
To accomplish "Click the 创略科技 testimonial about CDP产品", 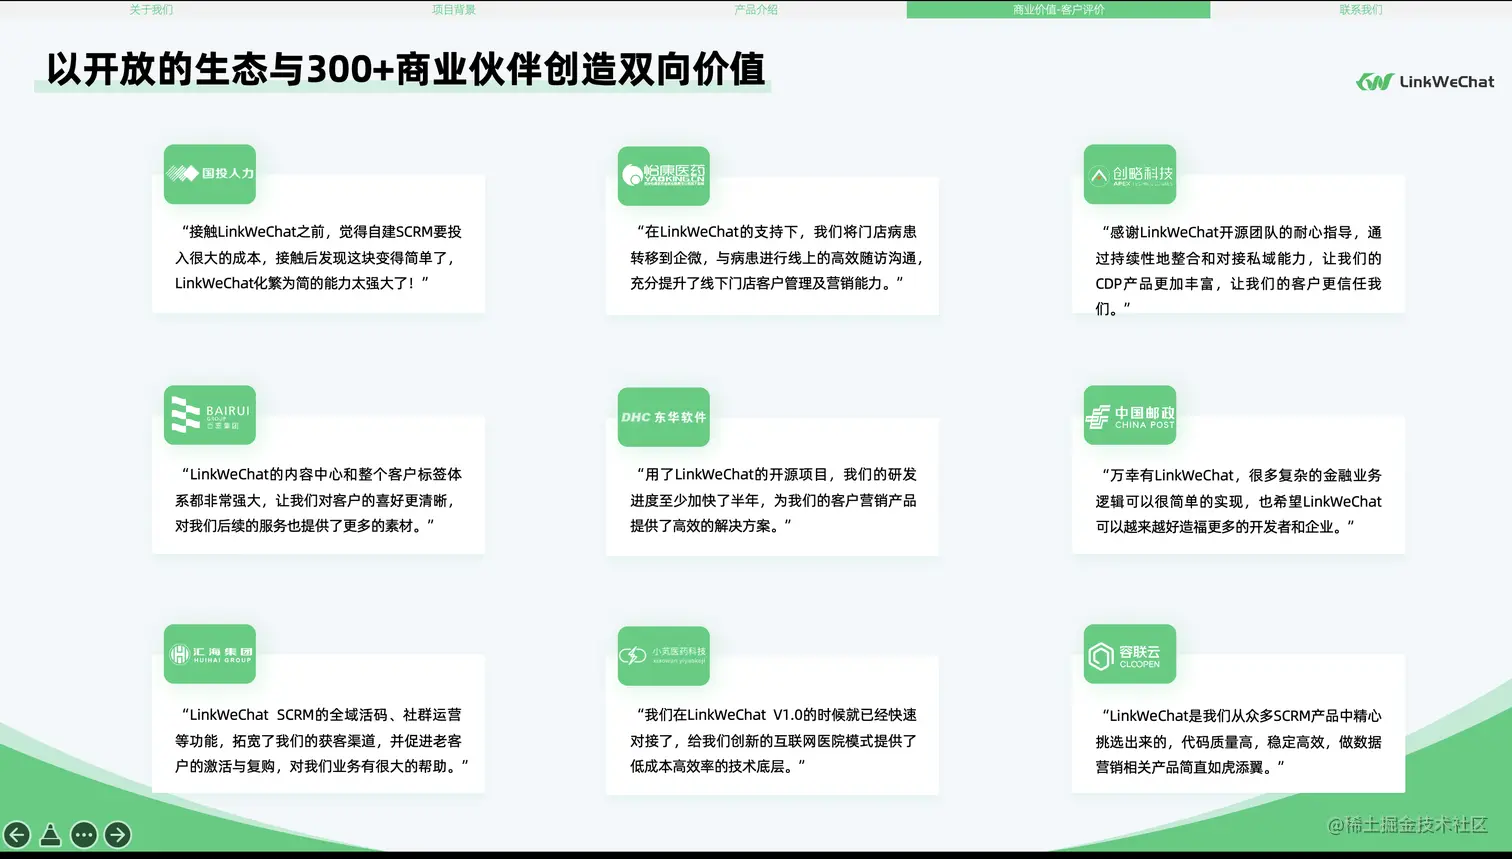I will click(1238, 270).
